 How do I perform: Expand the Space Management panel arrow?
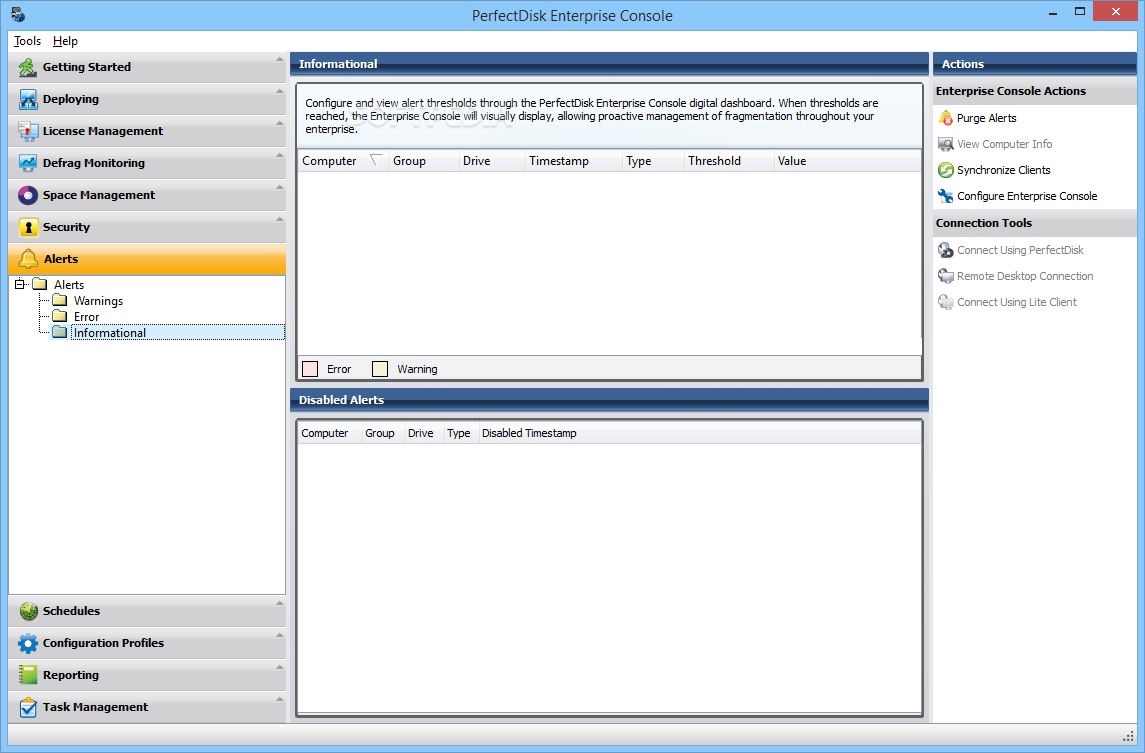[280, 187]
